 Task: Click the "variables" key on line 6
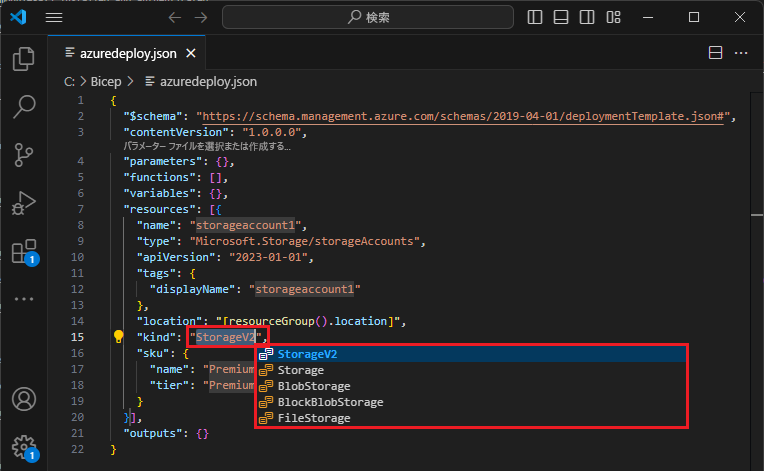coord(159,193)
